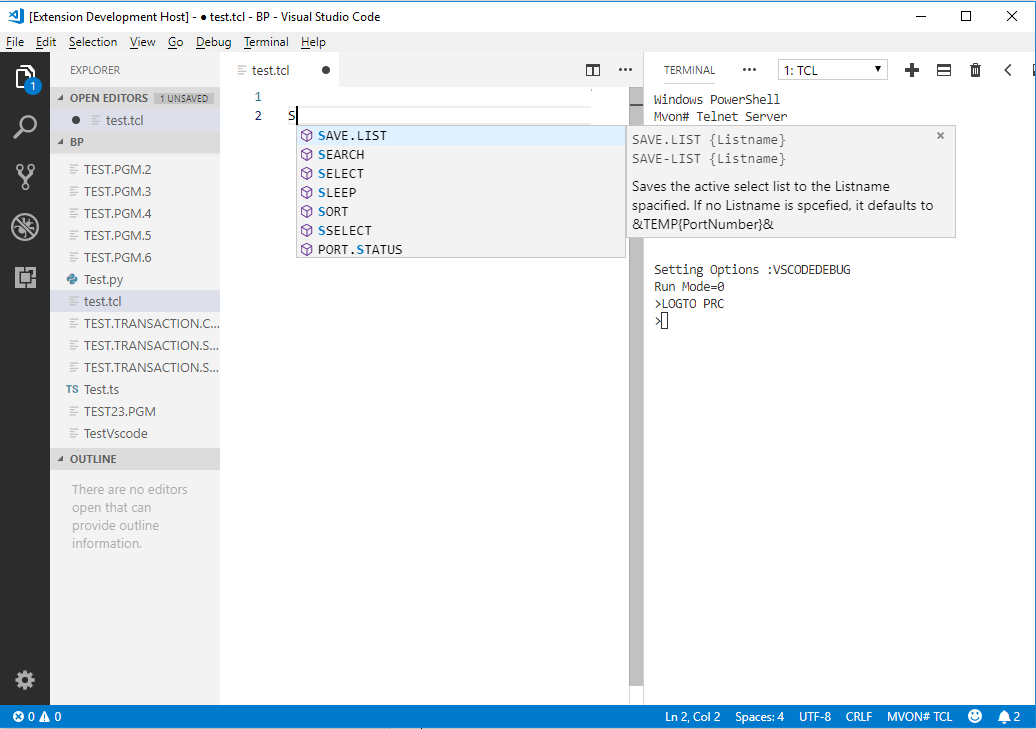Open TEST.PGM.2 in explorer
This screenshot has height=729, width=1036.
135,169
